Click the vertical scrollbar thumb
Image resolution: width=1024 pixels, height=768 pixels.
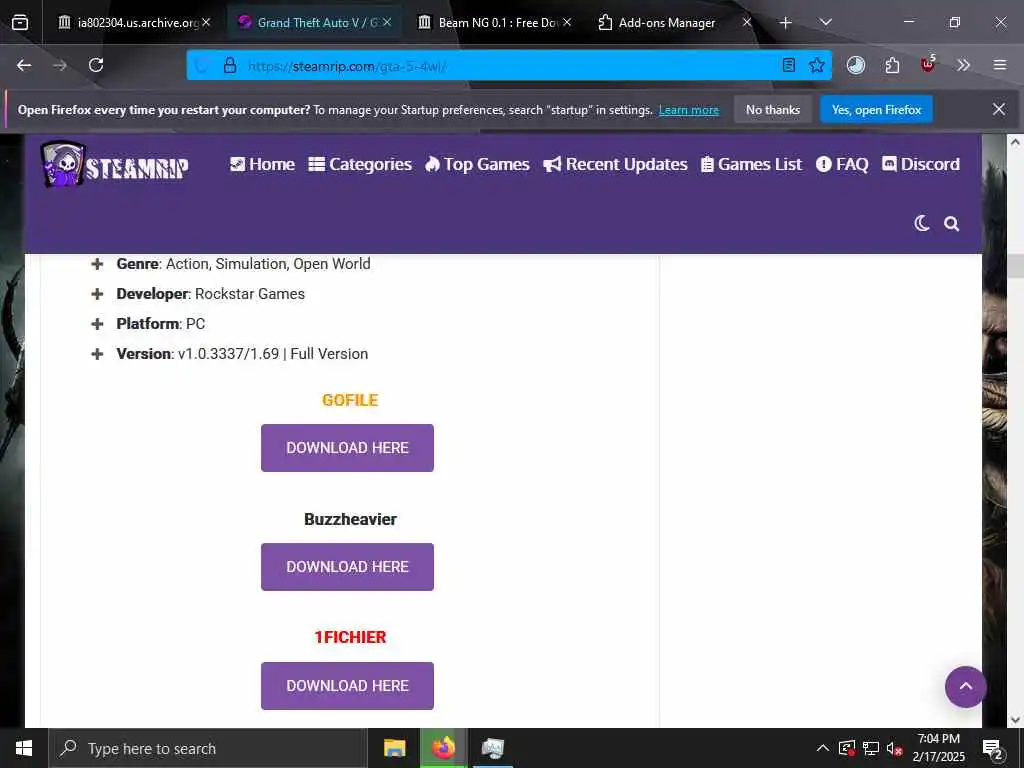pyautogui.click(x=1015, y=266)
